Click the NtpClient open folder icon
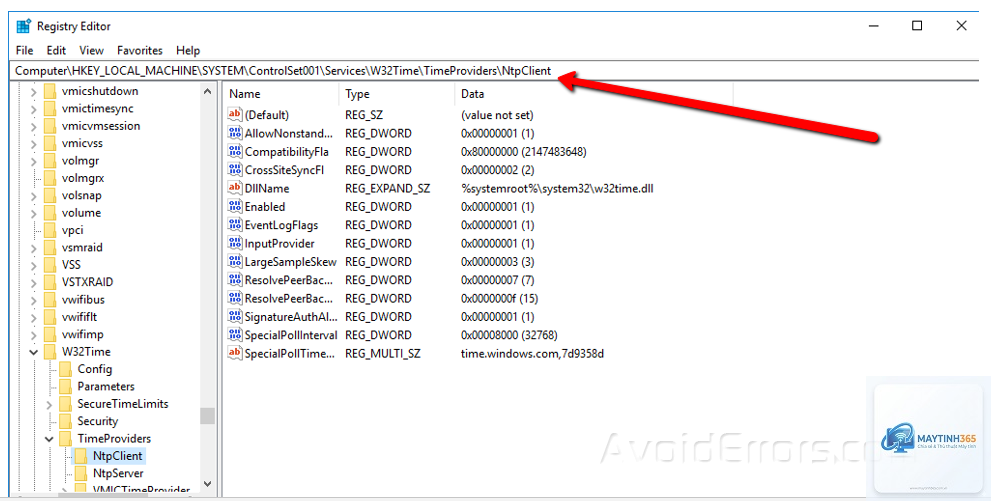 pos(81,456)
